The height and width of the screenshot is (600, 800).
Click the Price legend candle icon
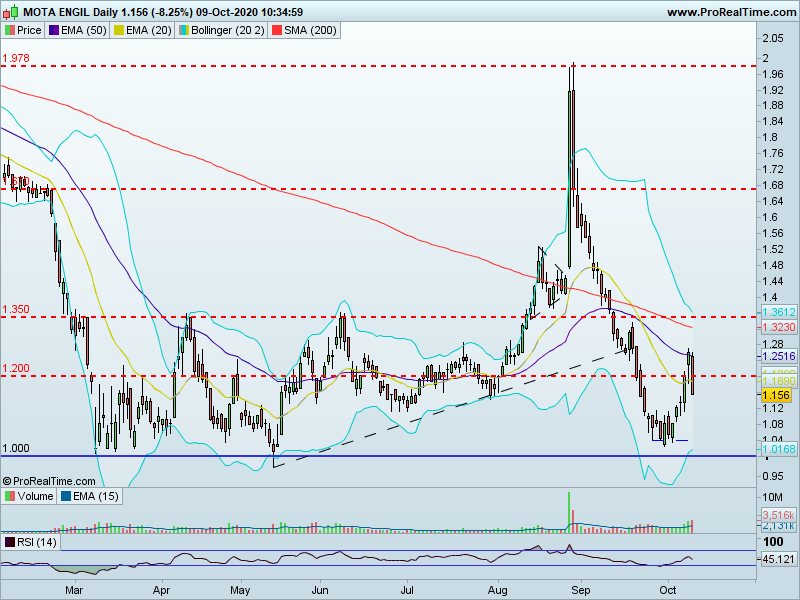(x=10, y=30)
